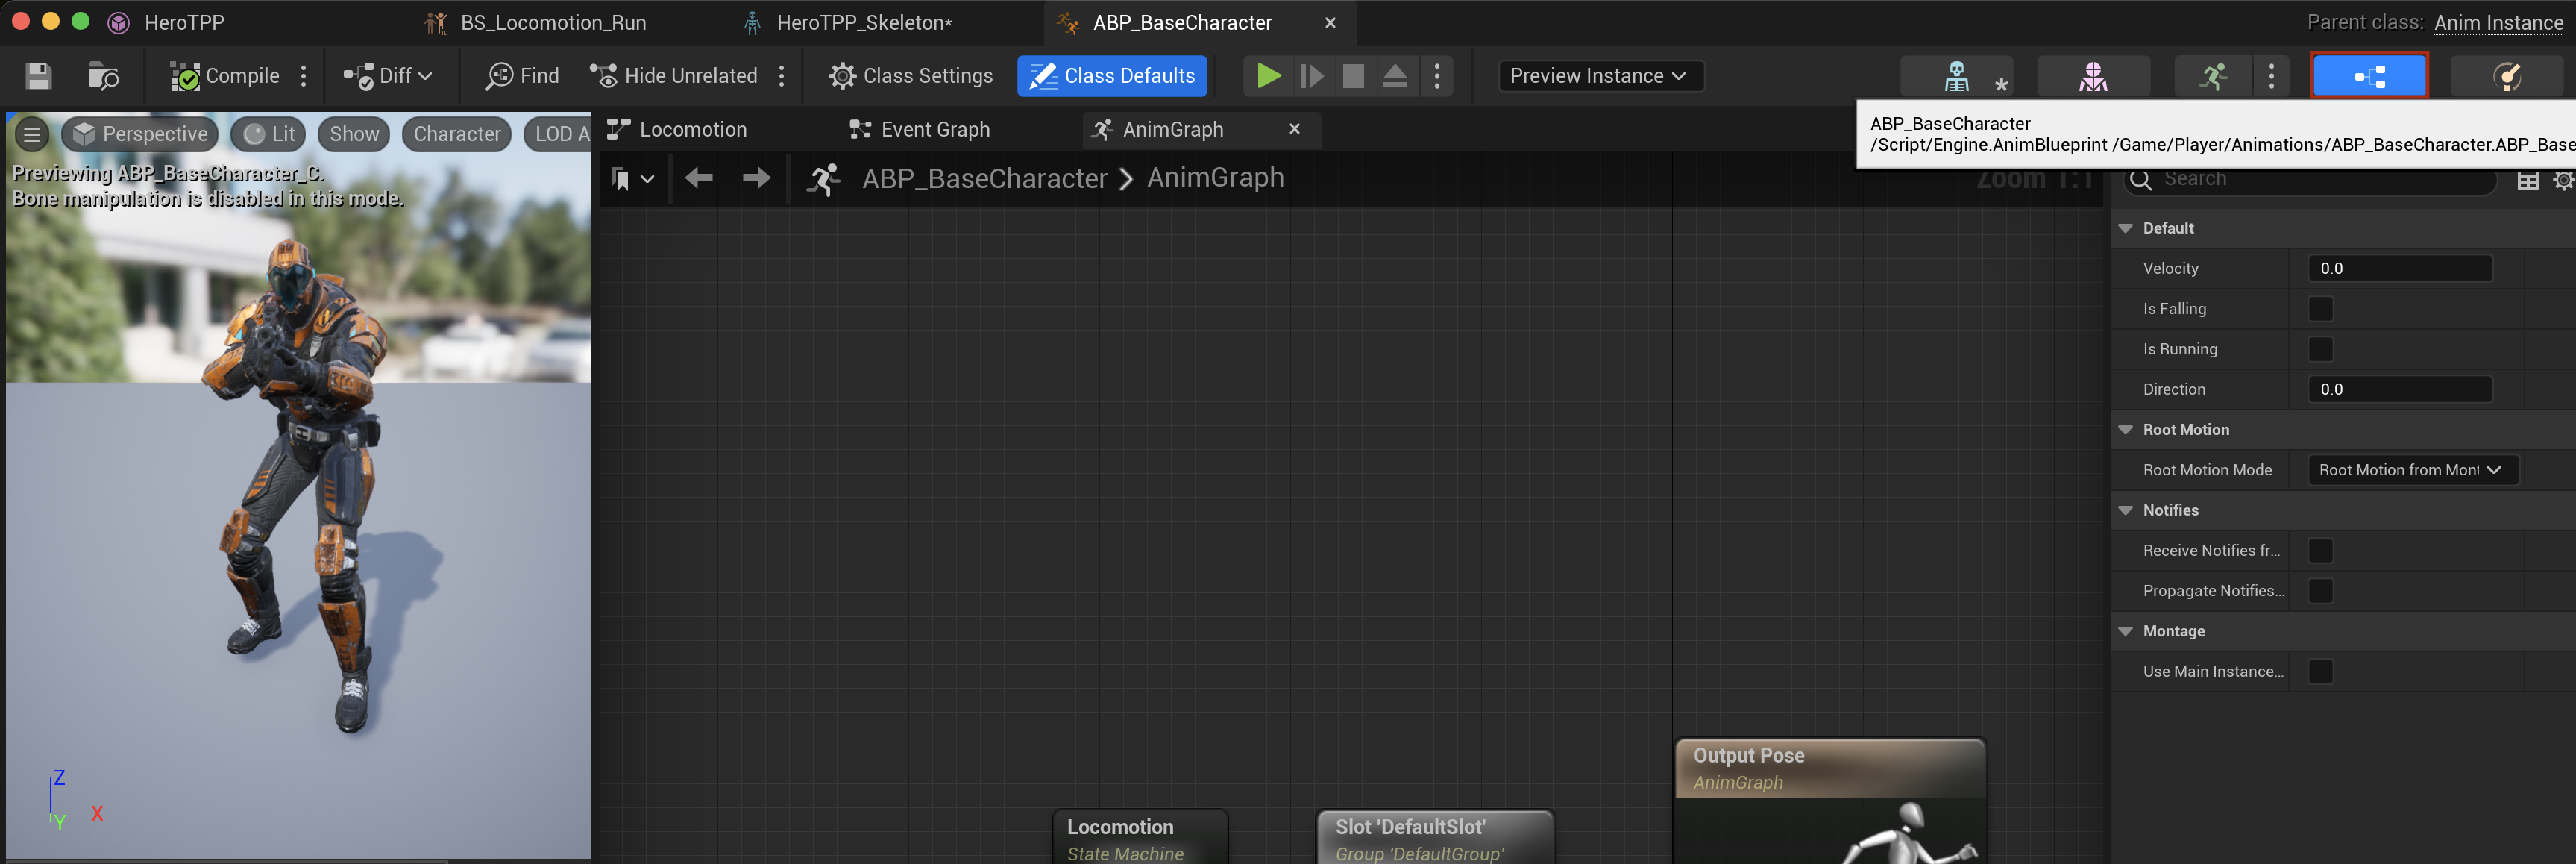The height and width of the screenshot is (864, 2576).
Task: Open Perspective view mode menu
Action: 141,134
